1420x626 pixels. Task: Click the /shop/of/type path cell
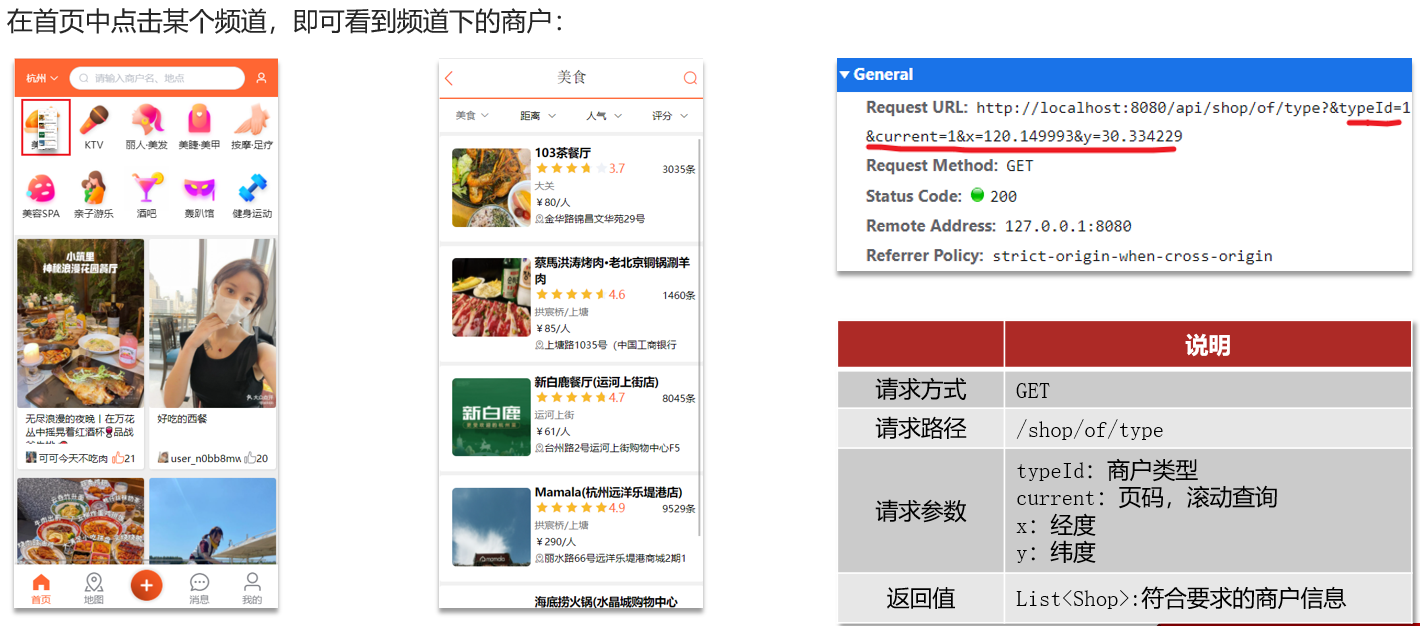click(x=1208, y=430)
